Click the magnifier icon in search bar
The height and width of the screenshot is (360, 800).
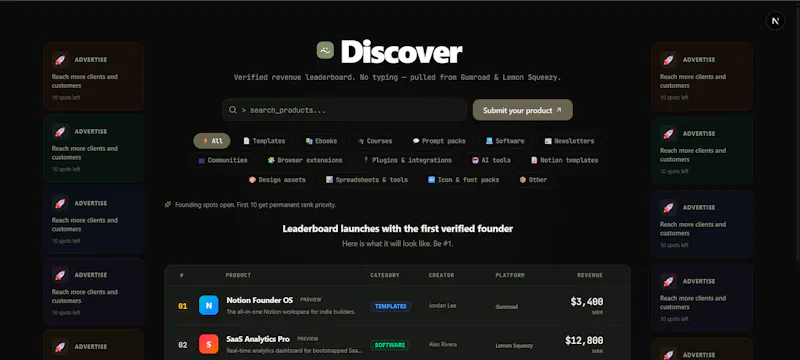coord(233,110)
